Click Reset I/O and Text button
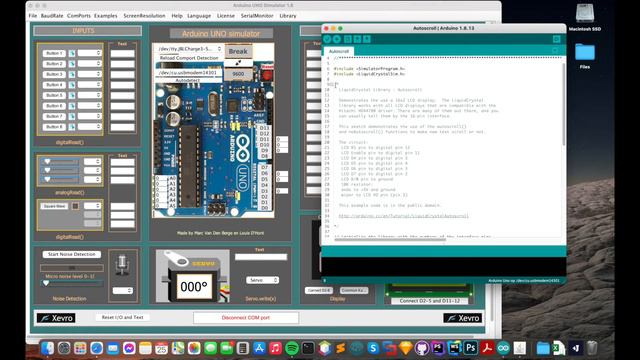Screen dimensions: 640x360 click(122, 317)
